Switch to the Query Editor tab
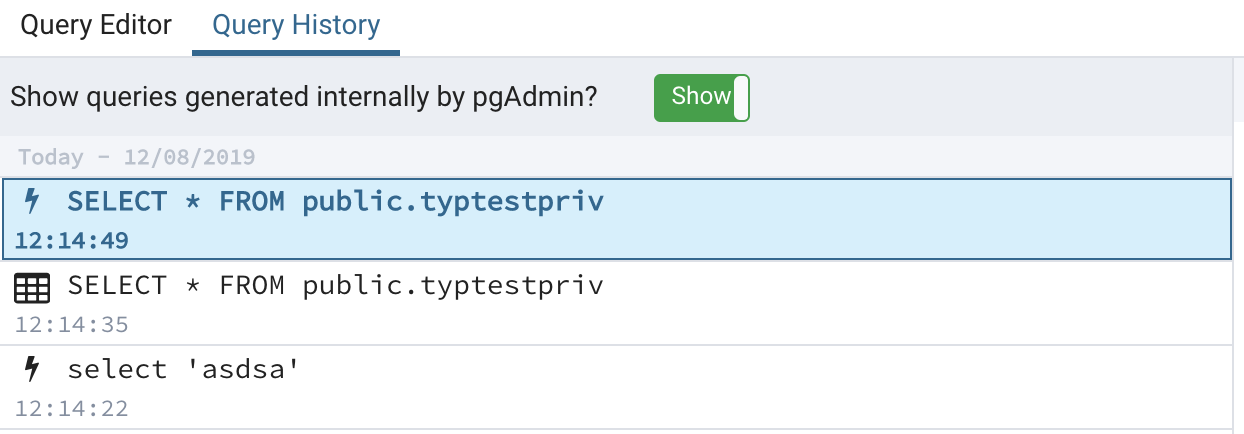Screen dimensions: 1244x434 pos(96,25)
